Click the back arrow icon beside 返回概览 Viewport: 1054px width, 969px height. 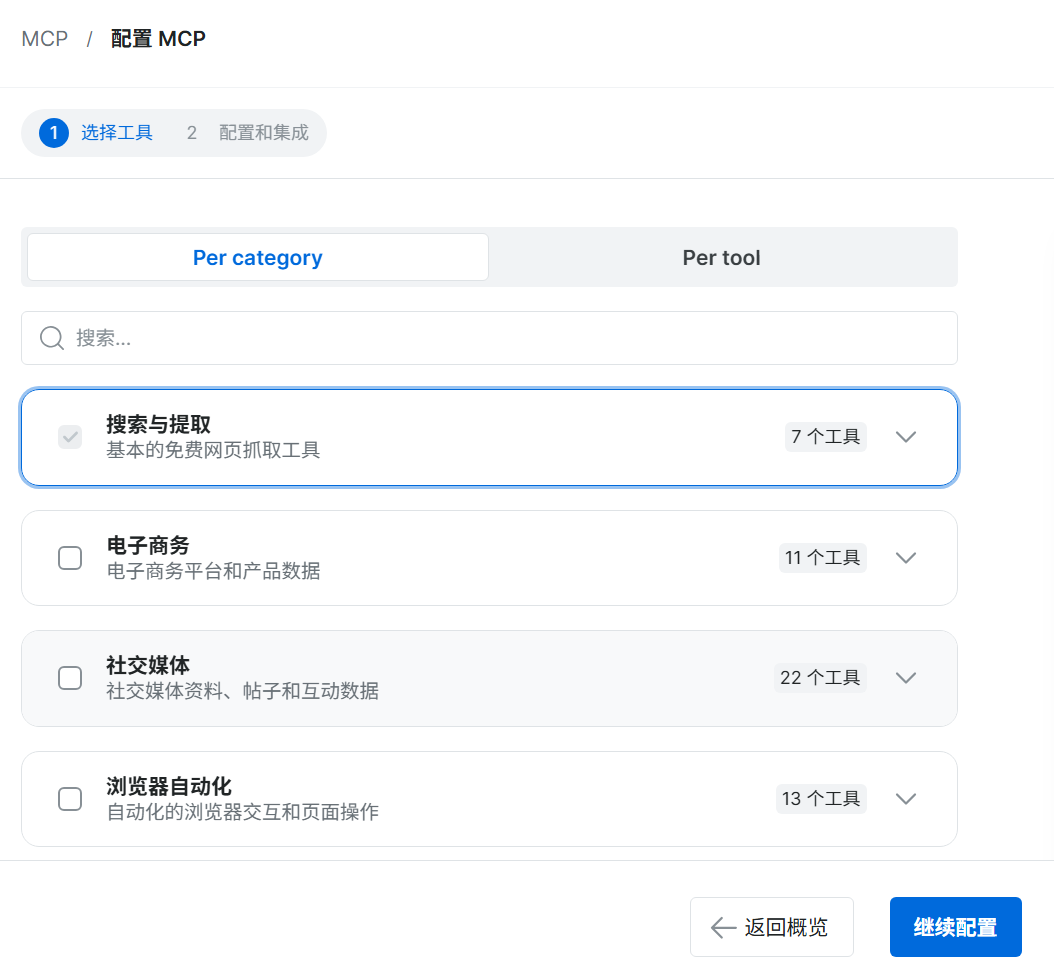coord(723,927)
